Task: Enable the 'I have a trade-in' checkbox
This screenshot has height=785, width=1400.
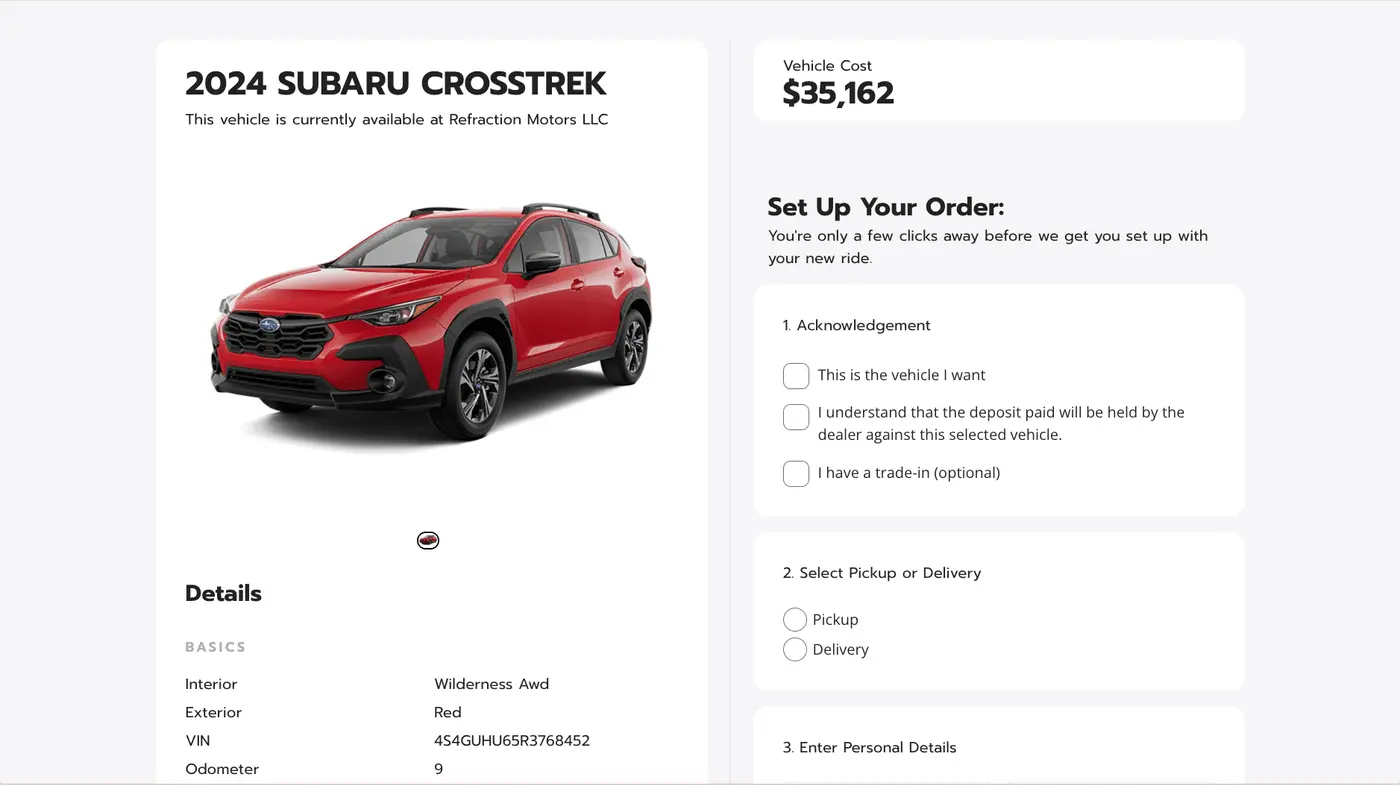Action: (x=796, y=473)
